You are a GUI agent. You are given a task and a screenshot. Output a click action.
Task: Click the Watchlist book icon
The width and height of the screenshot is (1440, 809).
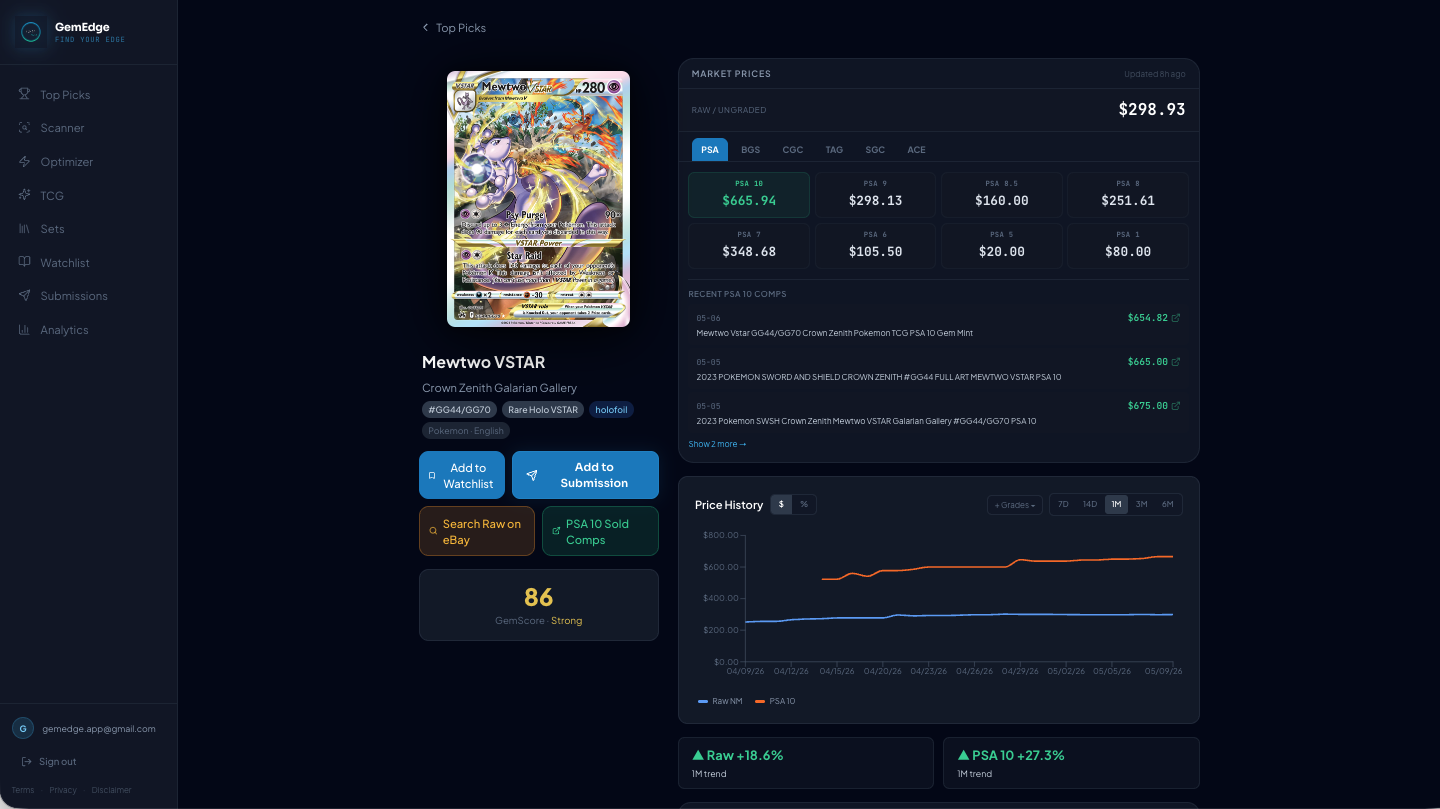point(24,262)
